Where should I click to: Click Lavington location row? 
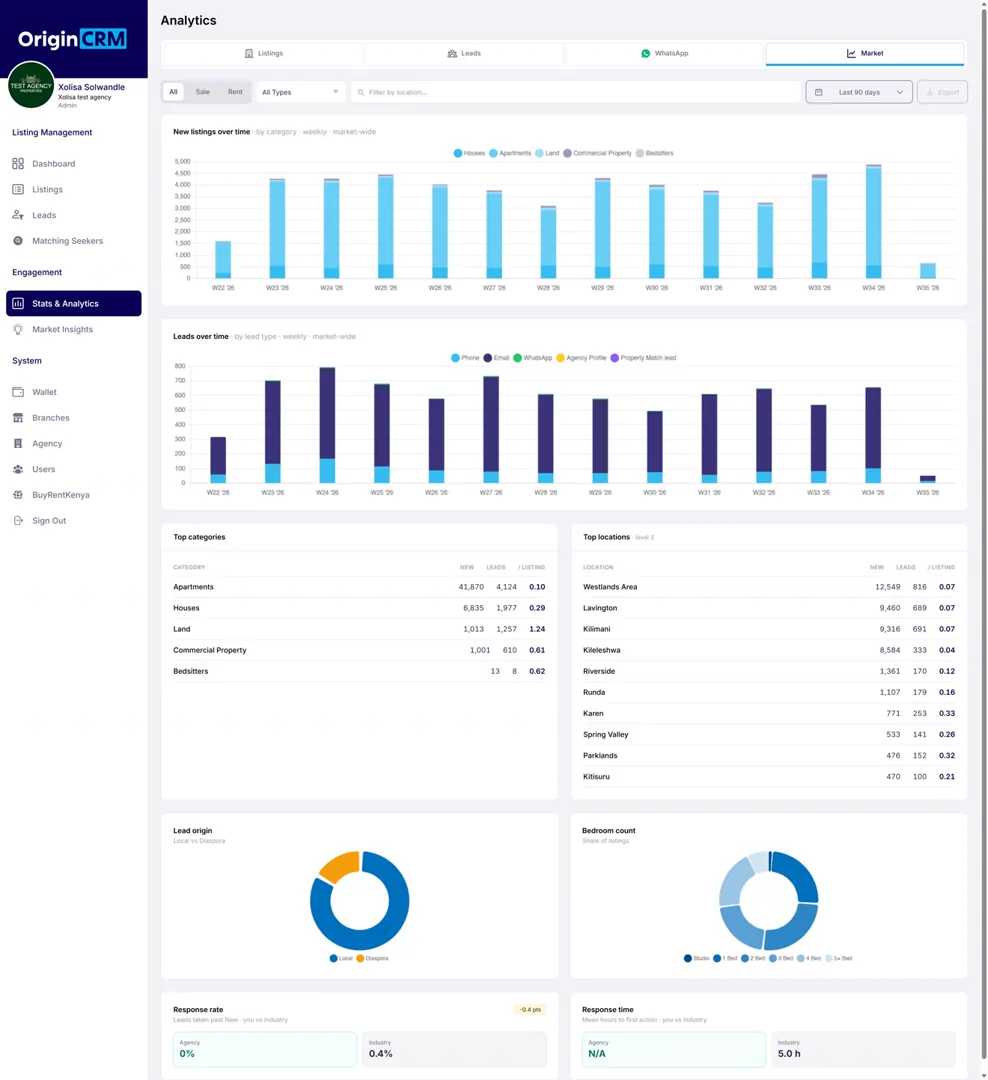(769, 608)
